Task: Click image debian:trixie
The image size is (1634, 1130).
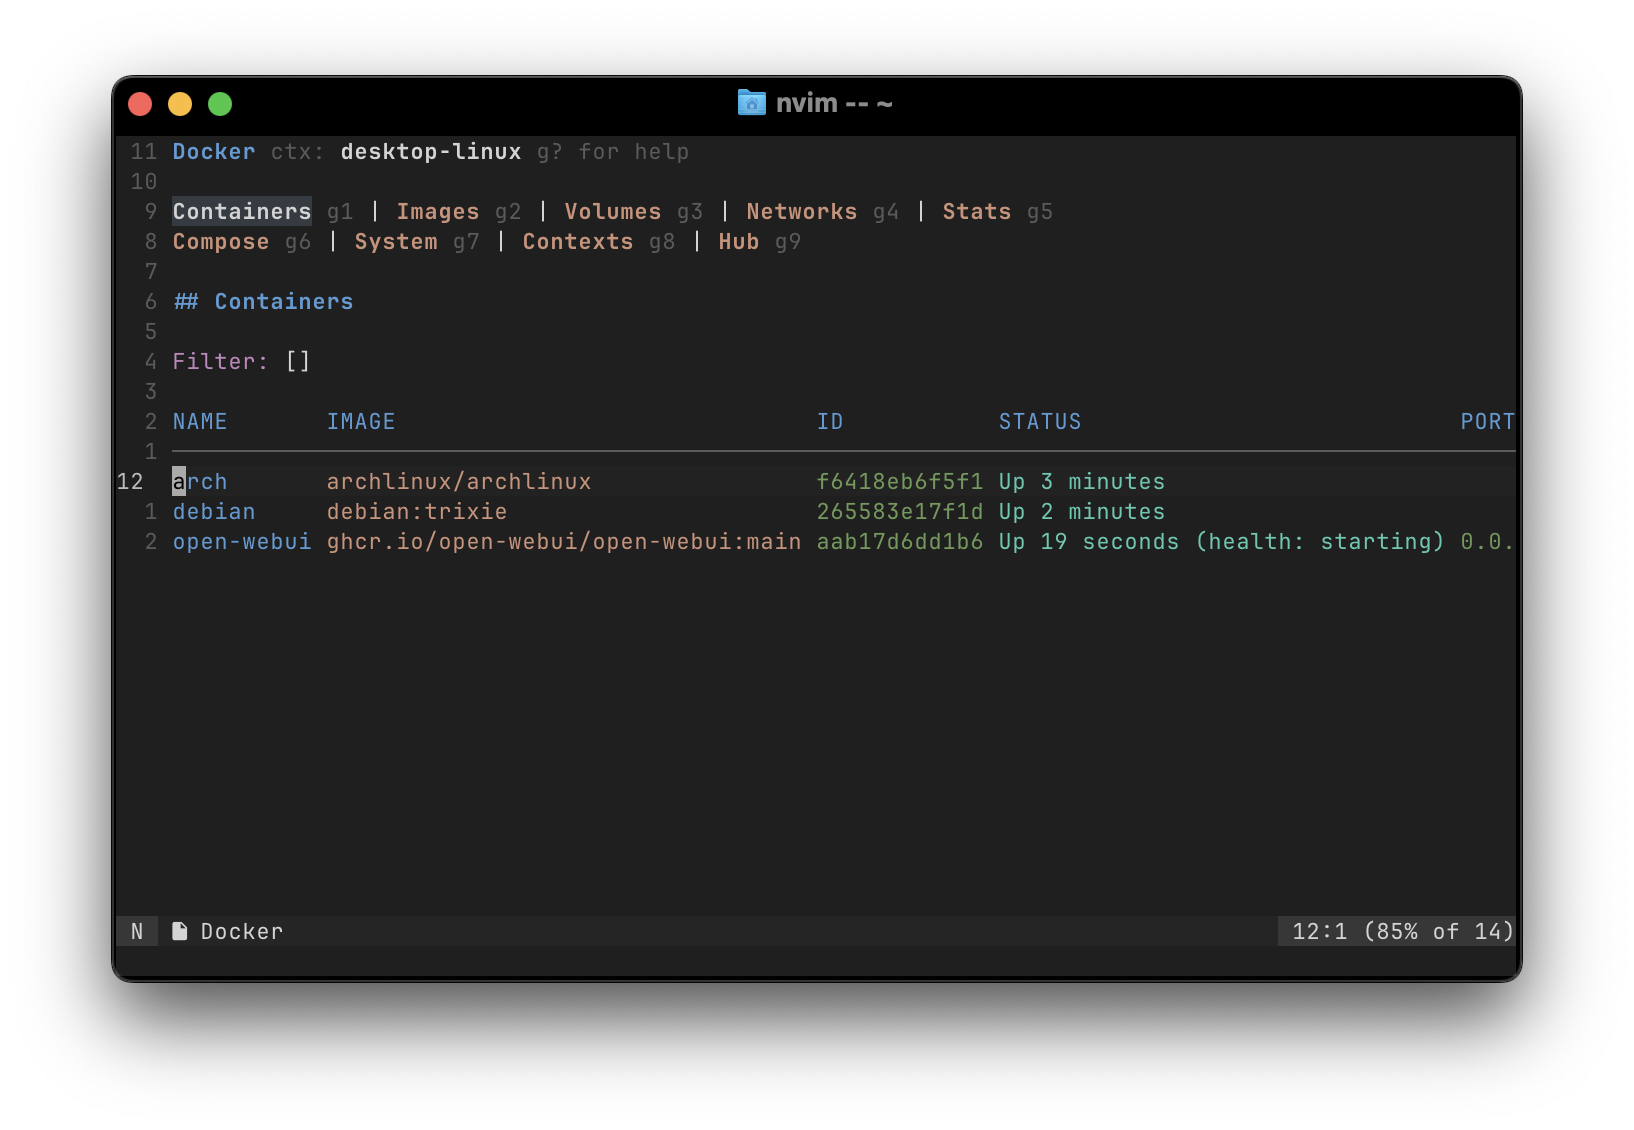Action: click(417, 511)
